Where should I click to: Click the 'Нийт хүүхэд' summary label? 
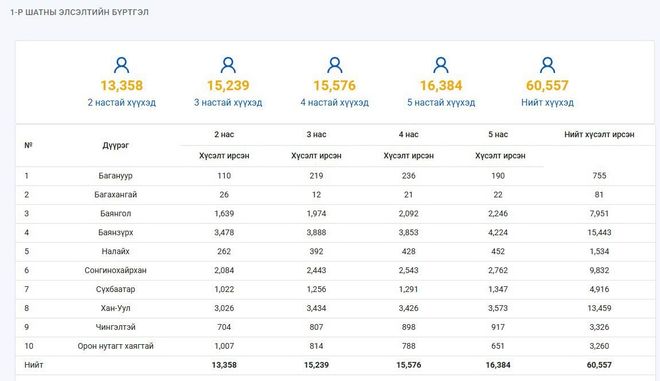(547, 102)
